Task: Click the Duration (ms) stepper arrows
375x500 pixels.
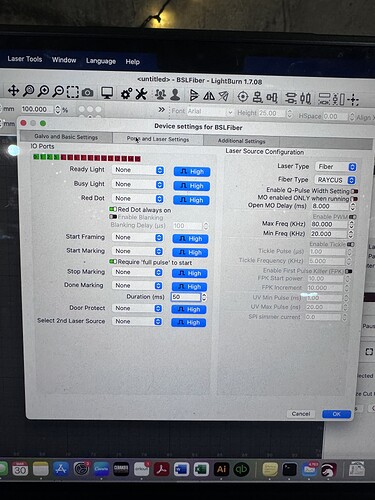Action: [x=204, y=297]
